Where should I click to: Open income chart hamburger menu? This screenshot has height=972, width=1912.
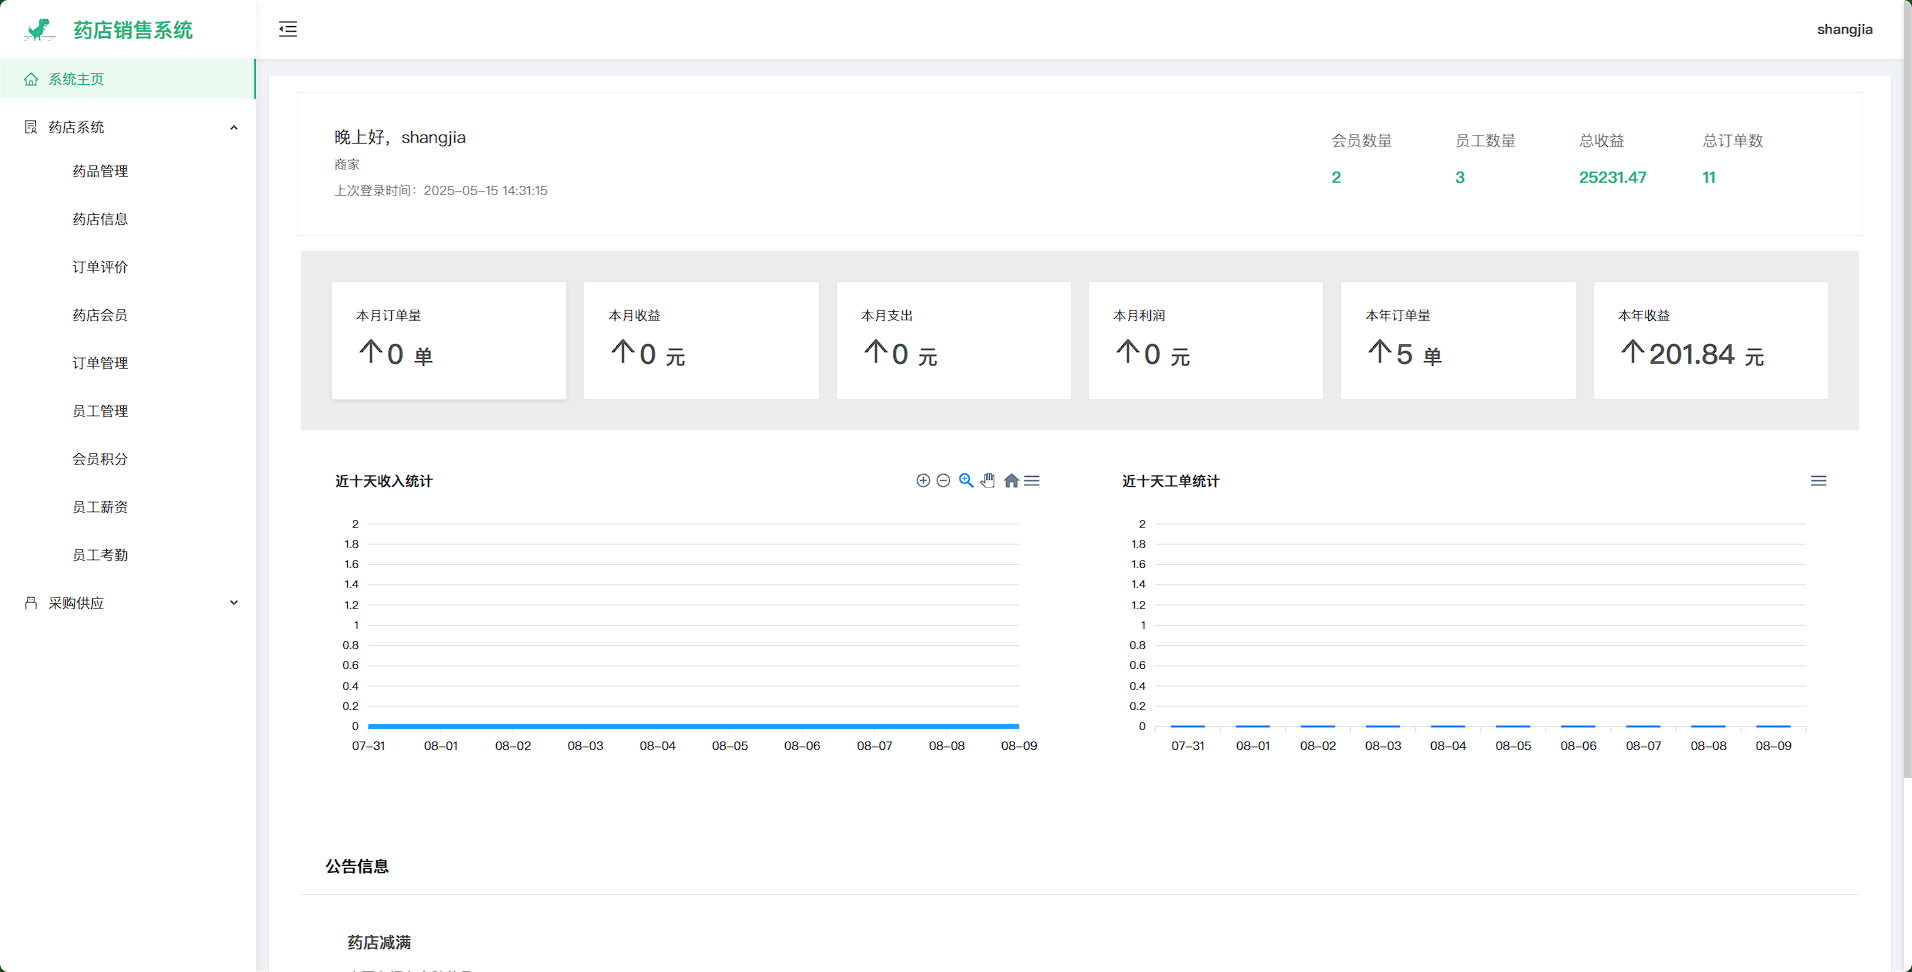click(x=1032, y=481)
